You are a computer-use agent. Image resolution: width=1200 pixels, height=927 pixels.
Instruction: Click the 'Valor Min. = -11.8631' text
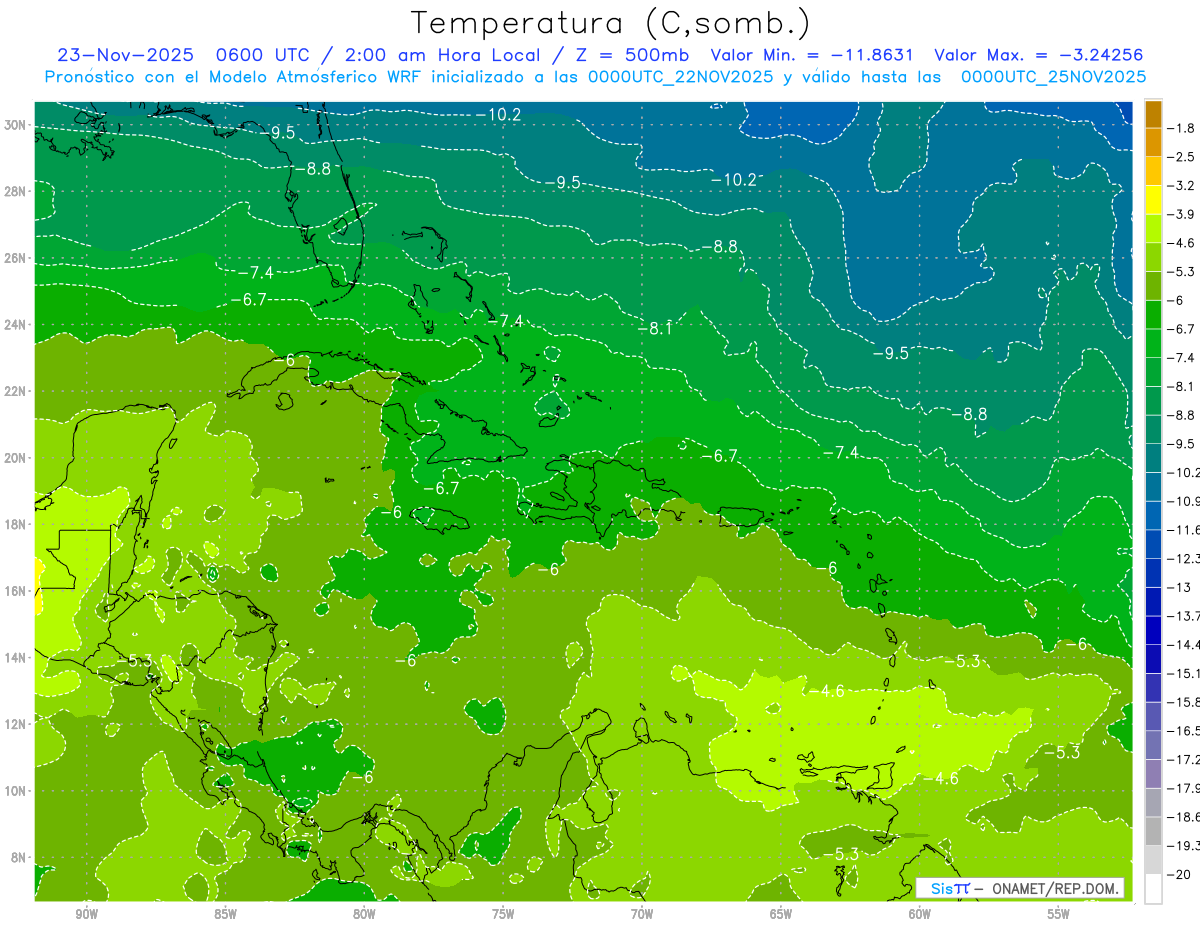[811, 55]
